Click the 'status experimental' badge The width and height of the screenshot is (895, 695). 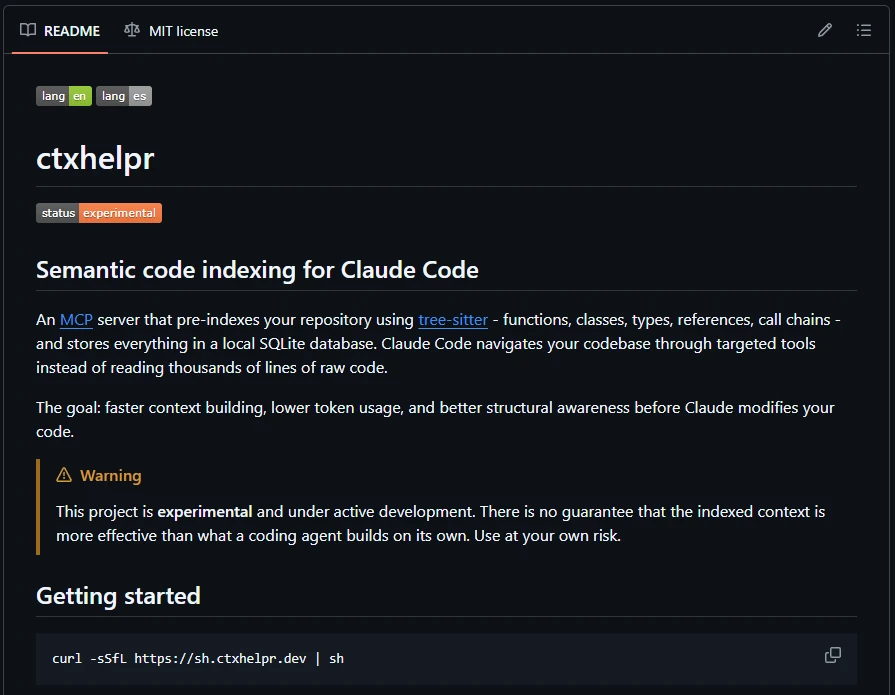[x=98, y=212]
